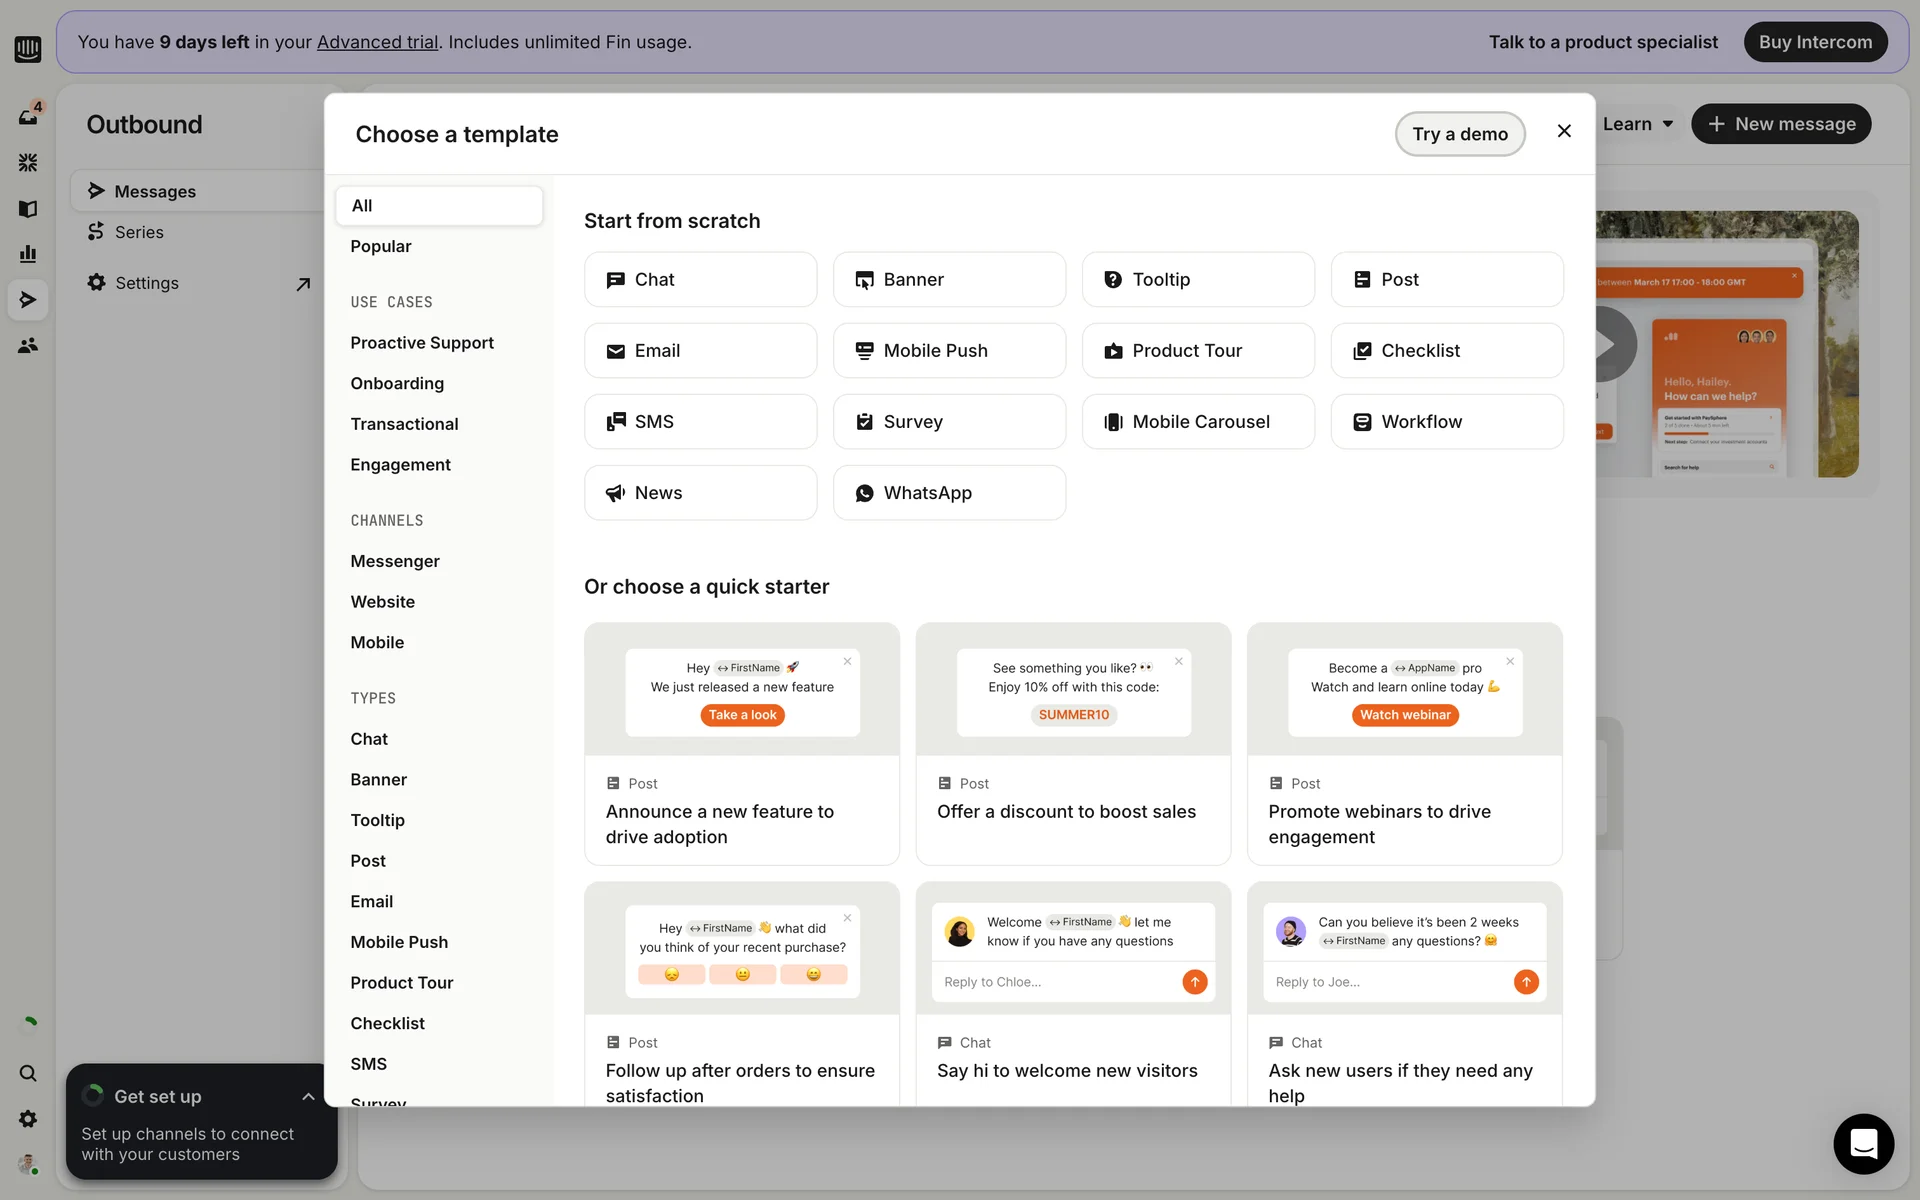Viewport: 1920px width, 1200px height.
Task: Choose the WhatsApp start-from-scratch option
Action: pyautogui.click(x=949, y=493)
